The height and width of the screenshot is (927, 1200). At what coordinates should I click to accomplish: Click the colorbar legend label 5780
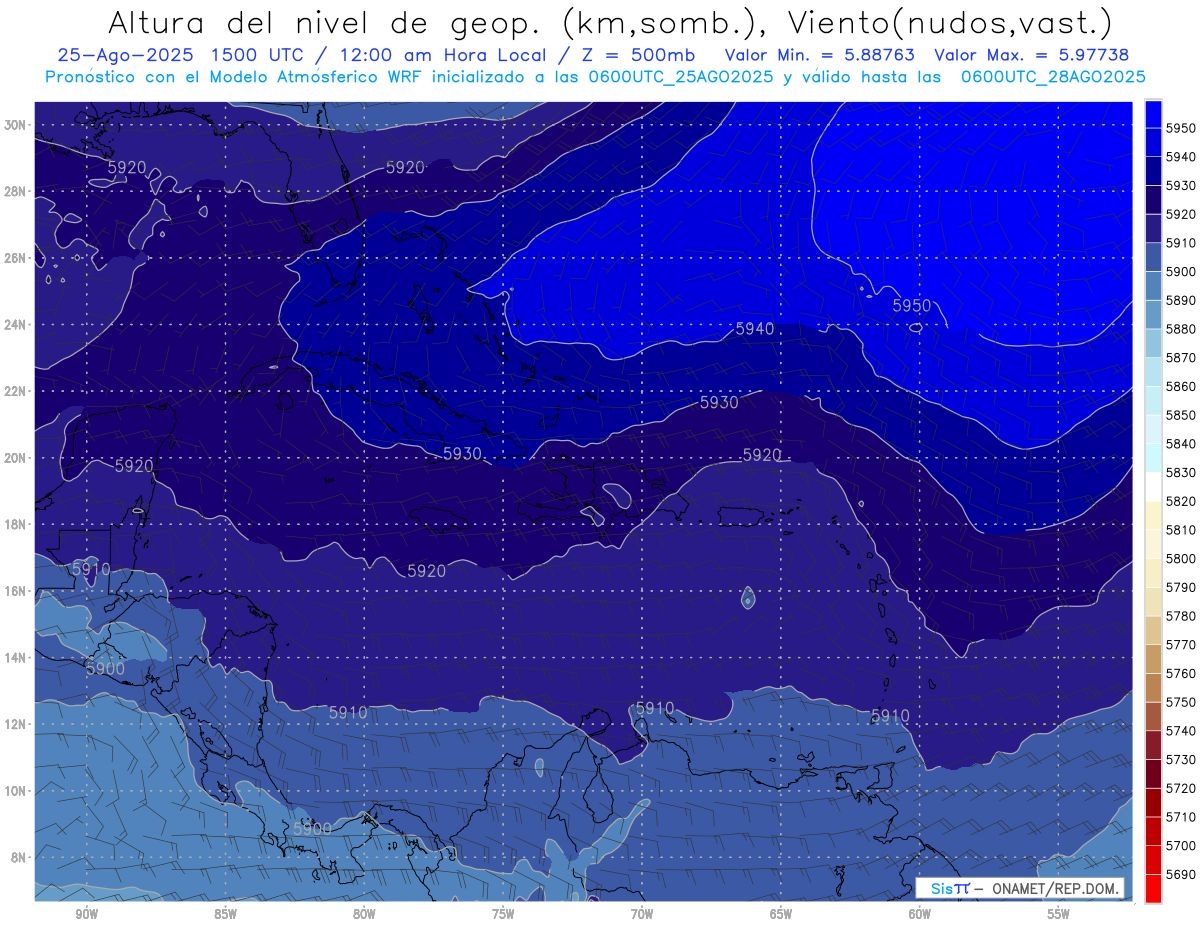(1180, 616)
